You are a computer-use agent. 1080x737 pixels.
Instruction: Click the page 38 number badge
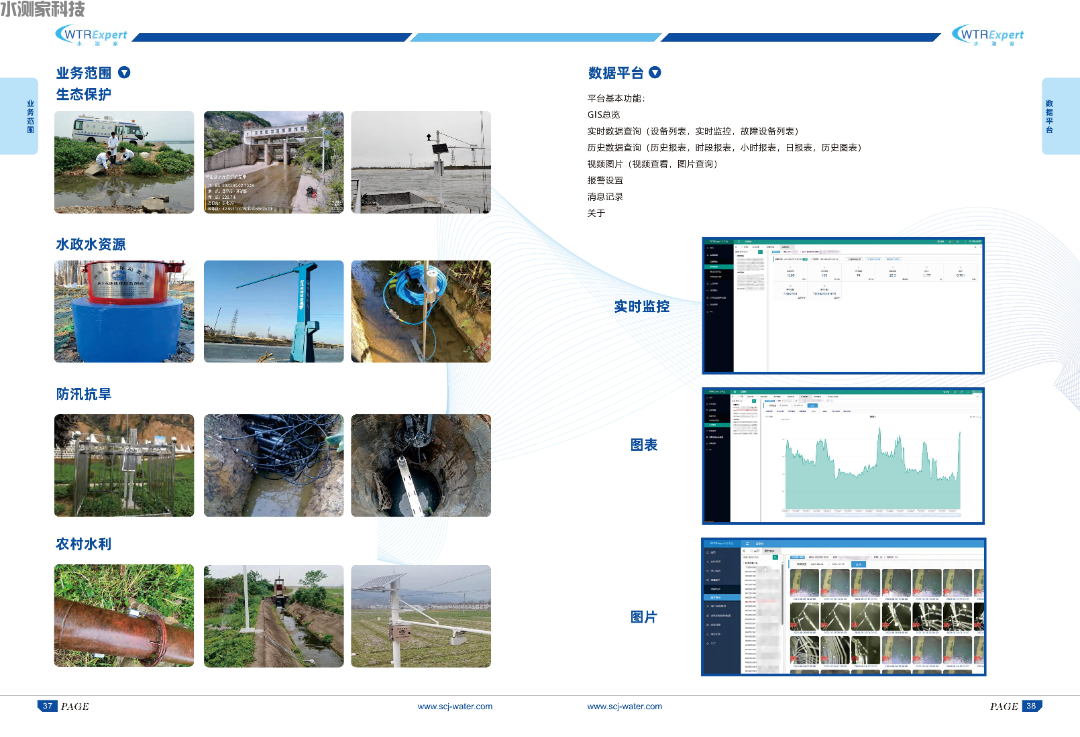pos(1031,706)
